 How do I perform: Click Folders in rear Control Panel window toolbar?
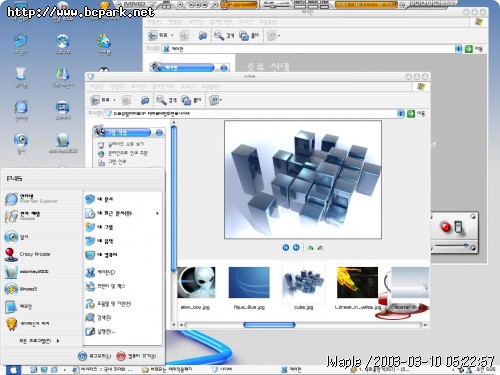click(249, 35)
